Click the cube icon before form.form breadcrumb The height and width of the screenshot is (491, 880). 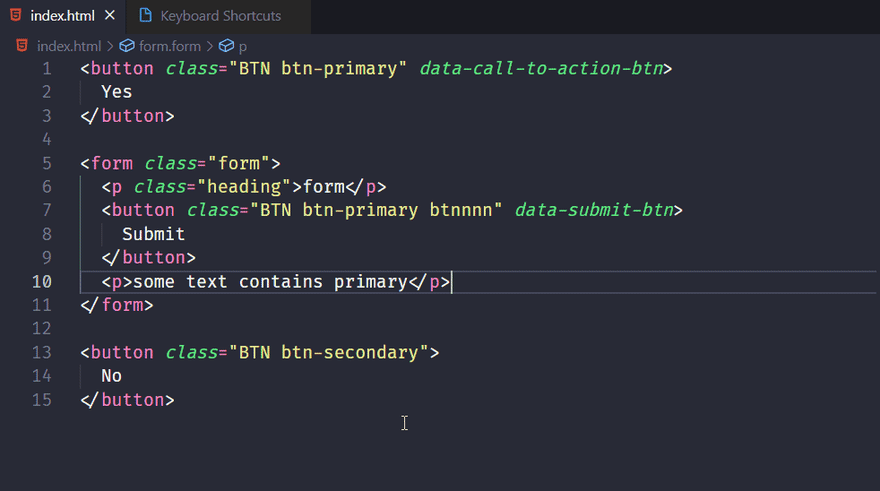pyautogui.click(x=127, y=45)
